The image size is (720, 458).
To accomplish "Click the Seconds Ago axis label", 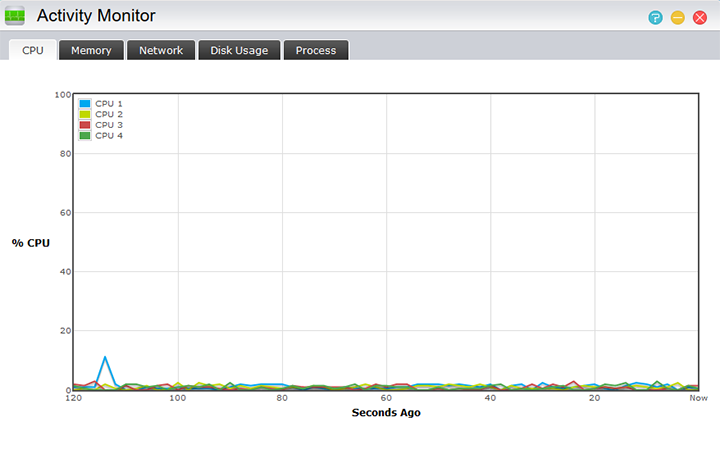I will (x=386, y=412).
